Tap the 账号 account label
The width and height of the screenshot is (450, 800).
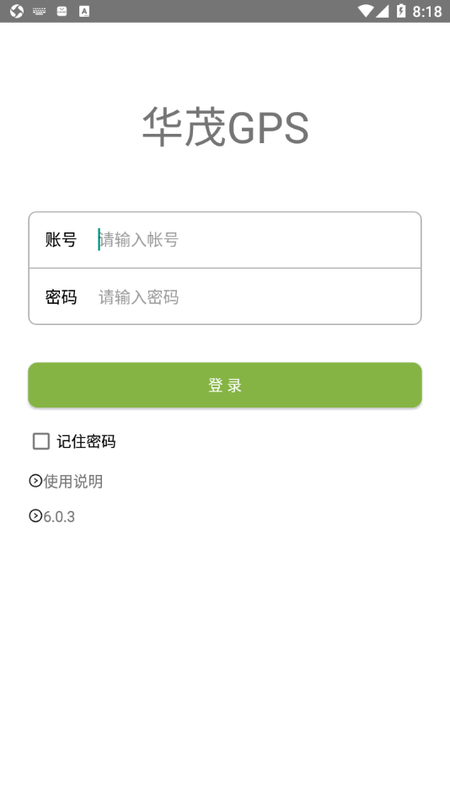[x=61, y=240]
